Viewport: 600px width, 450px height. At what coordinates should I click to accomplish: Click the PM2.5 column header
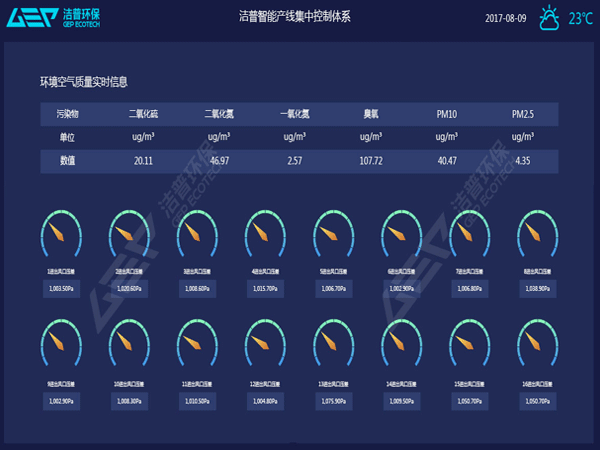point(523,114)
